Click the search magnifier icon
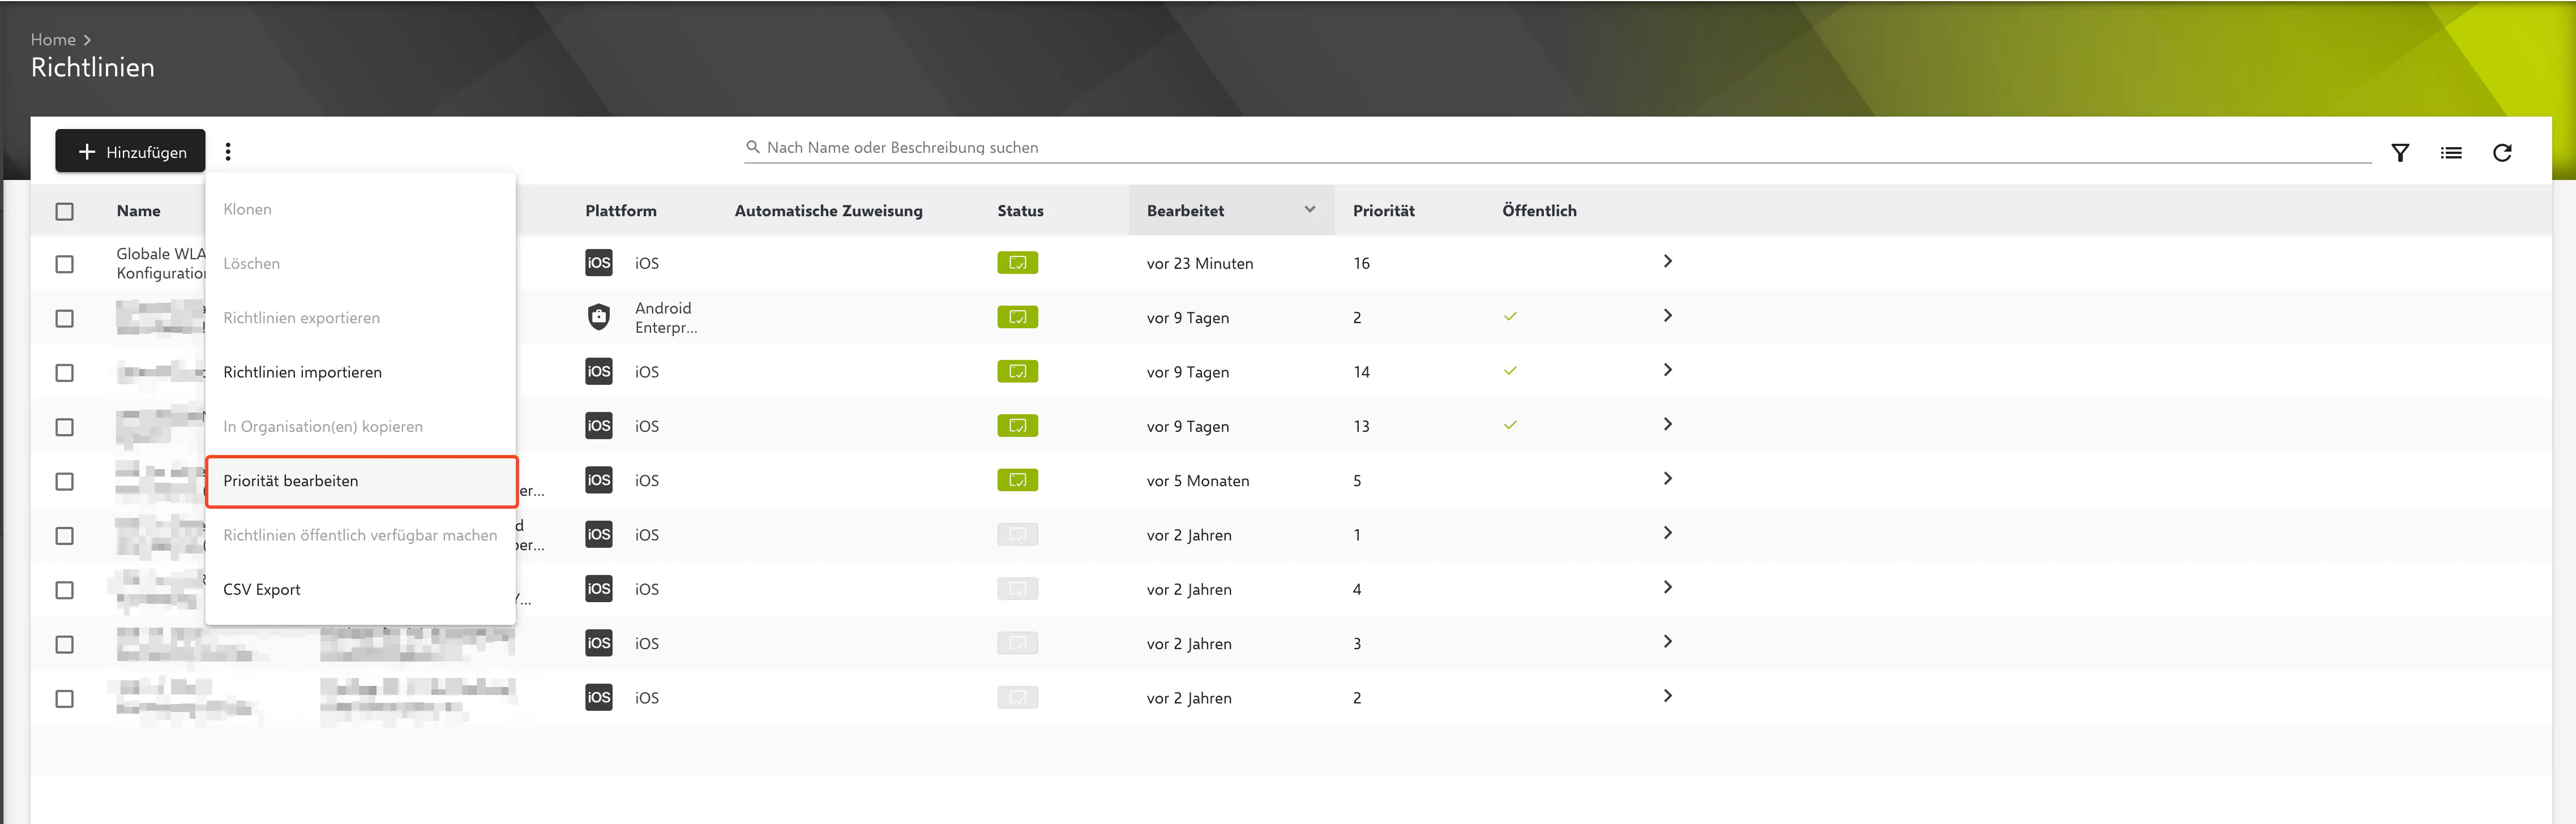This screenshot has height=824, width=2576. (752, 147)
